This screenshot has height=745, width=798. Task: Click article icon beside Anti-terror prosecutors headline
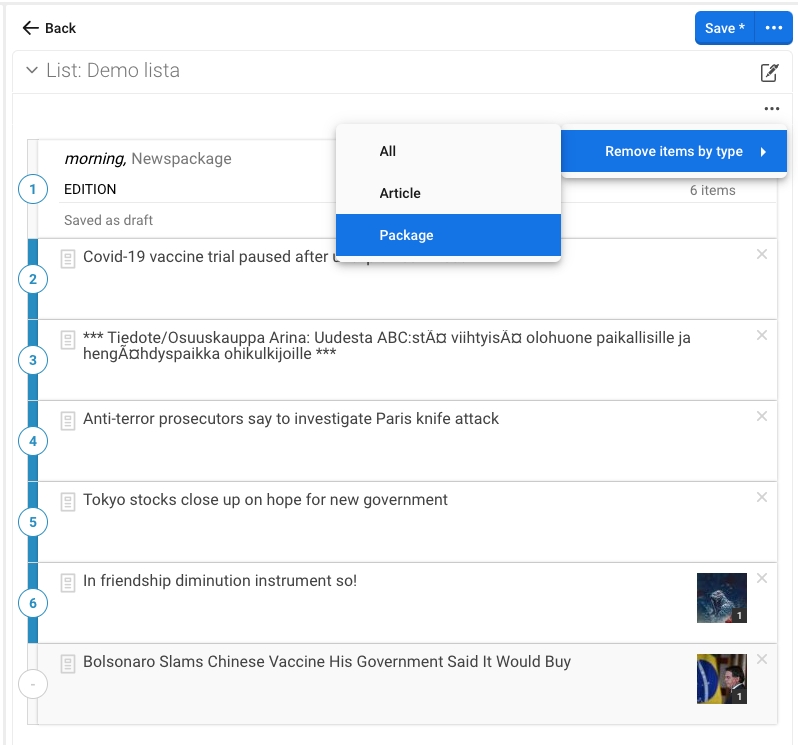click(x=68, y=420)
